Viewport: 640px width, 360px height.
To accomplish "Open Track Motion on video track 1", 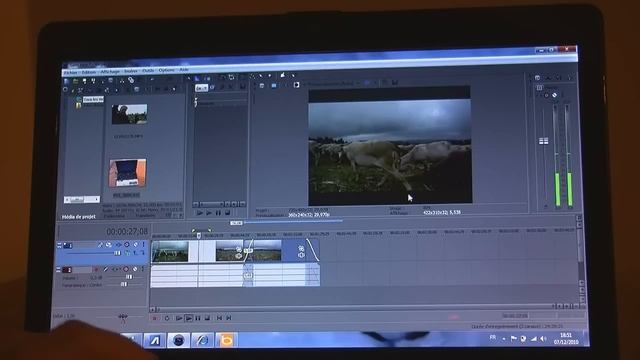I will pos(109,245).
